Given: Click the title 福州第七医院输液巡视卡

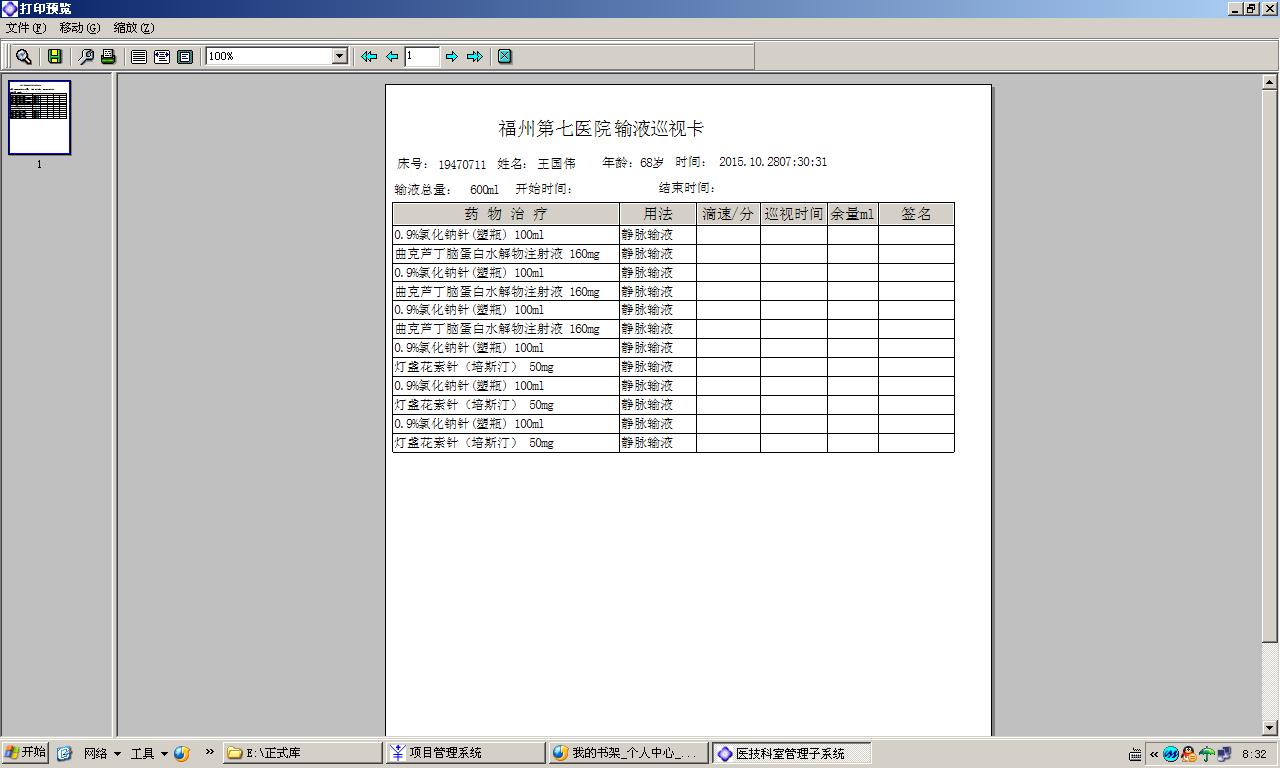Looking at the screenshot, I should 601,128.
